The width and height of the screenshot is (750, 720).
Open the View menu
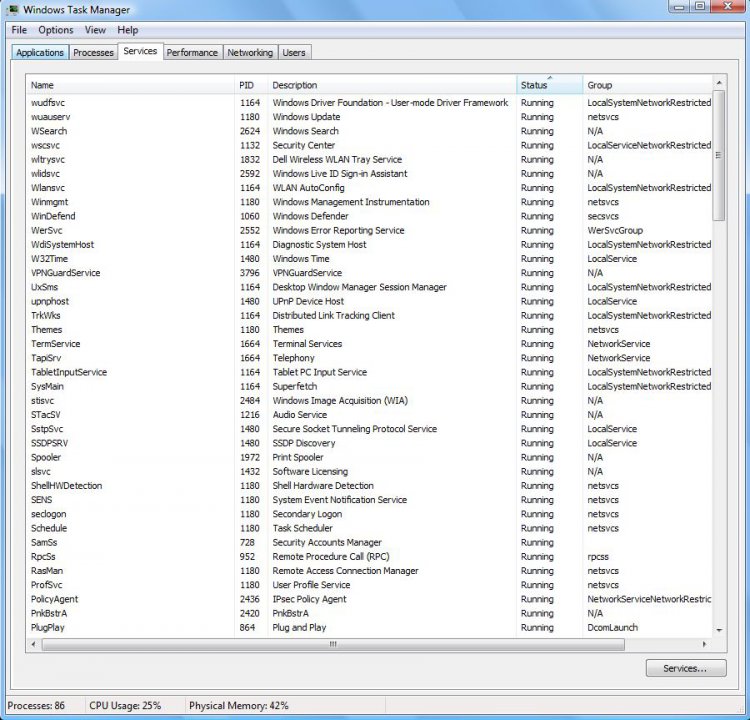pos(95,30)
